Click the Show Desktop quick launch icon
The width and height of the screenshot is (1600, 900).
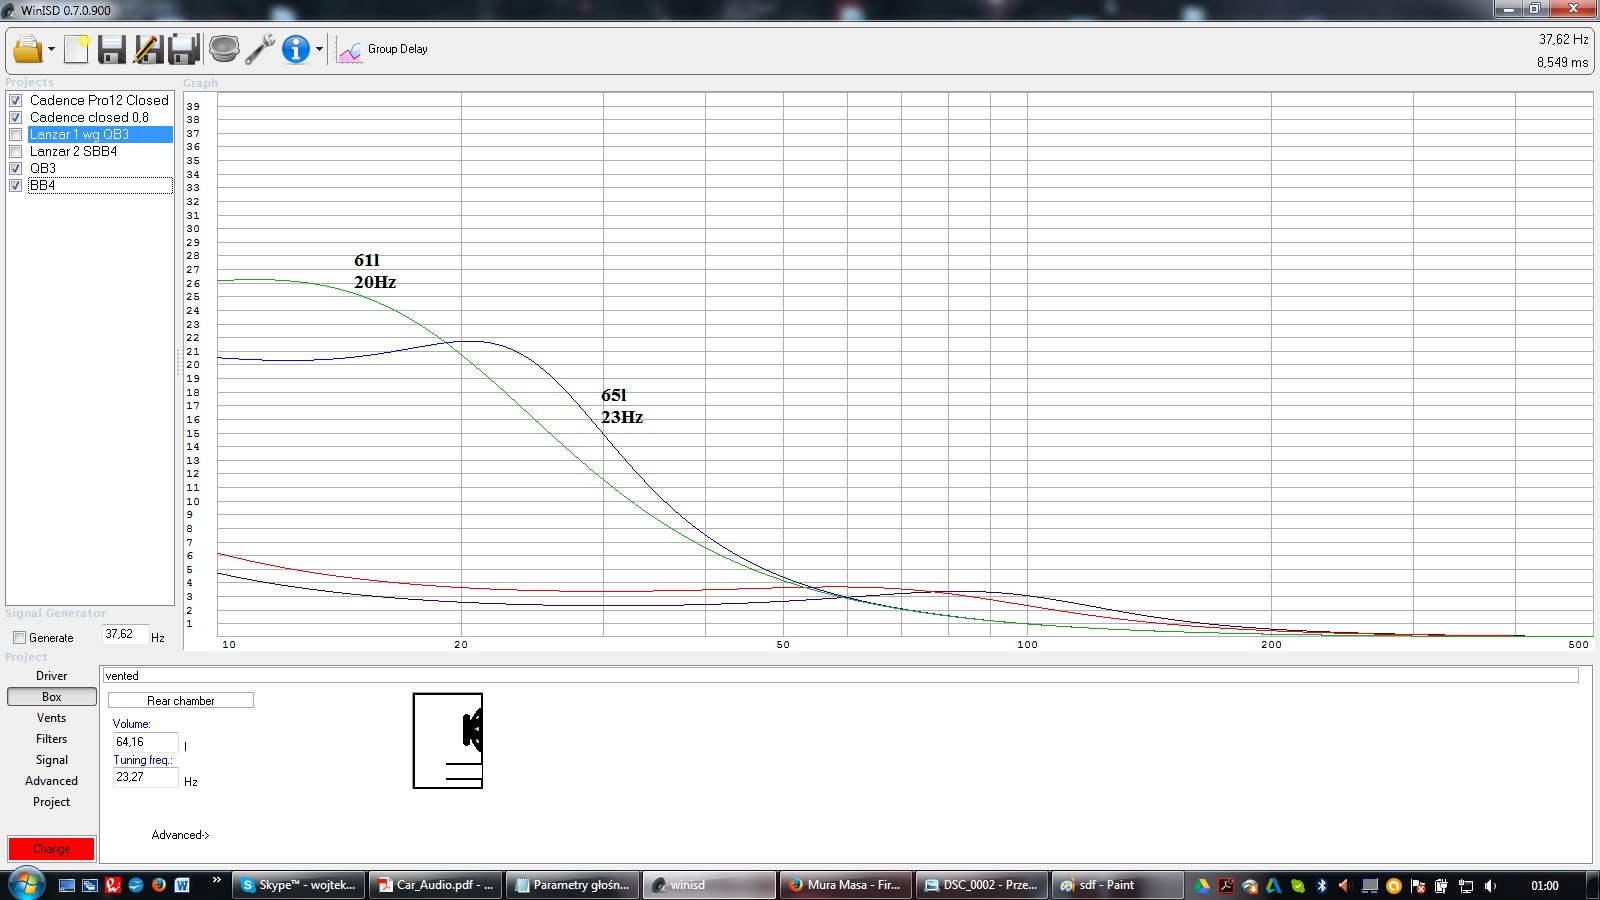[67, 886]
